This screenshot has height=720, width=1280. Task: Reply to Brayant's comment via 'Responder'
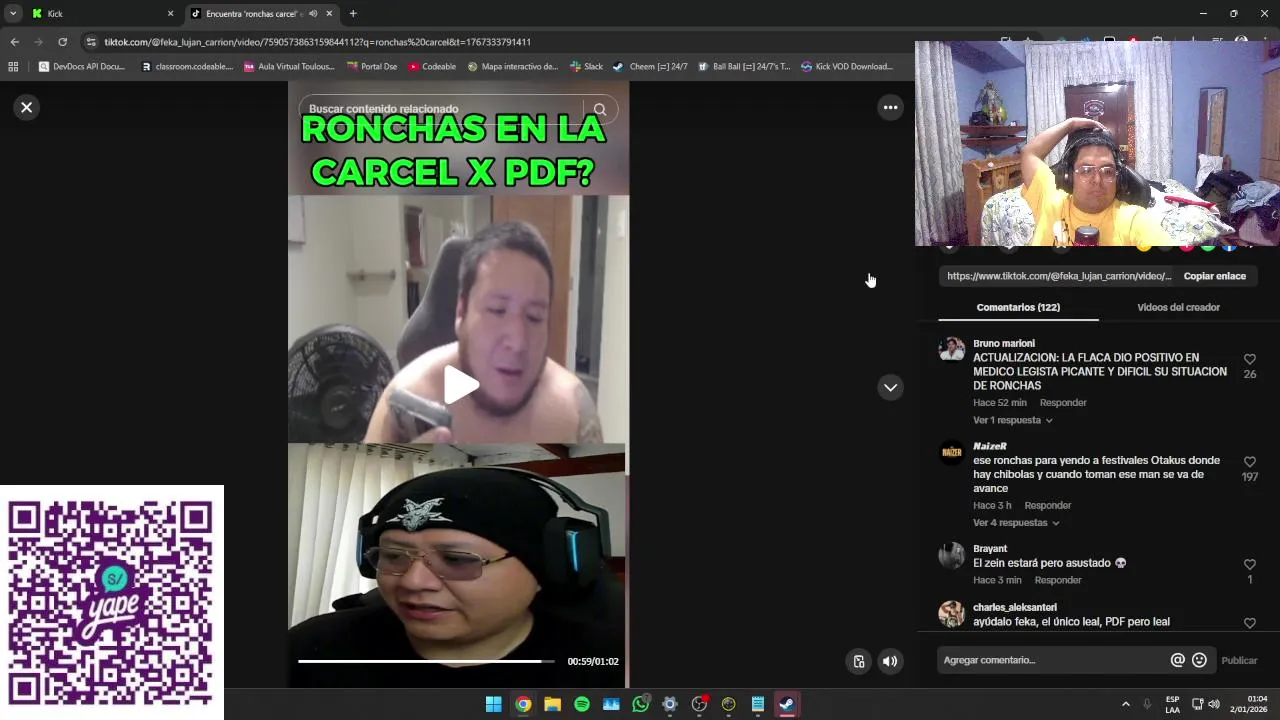click(1058, 580)
